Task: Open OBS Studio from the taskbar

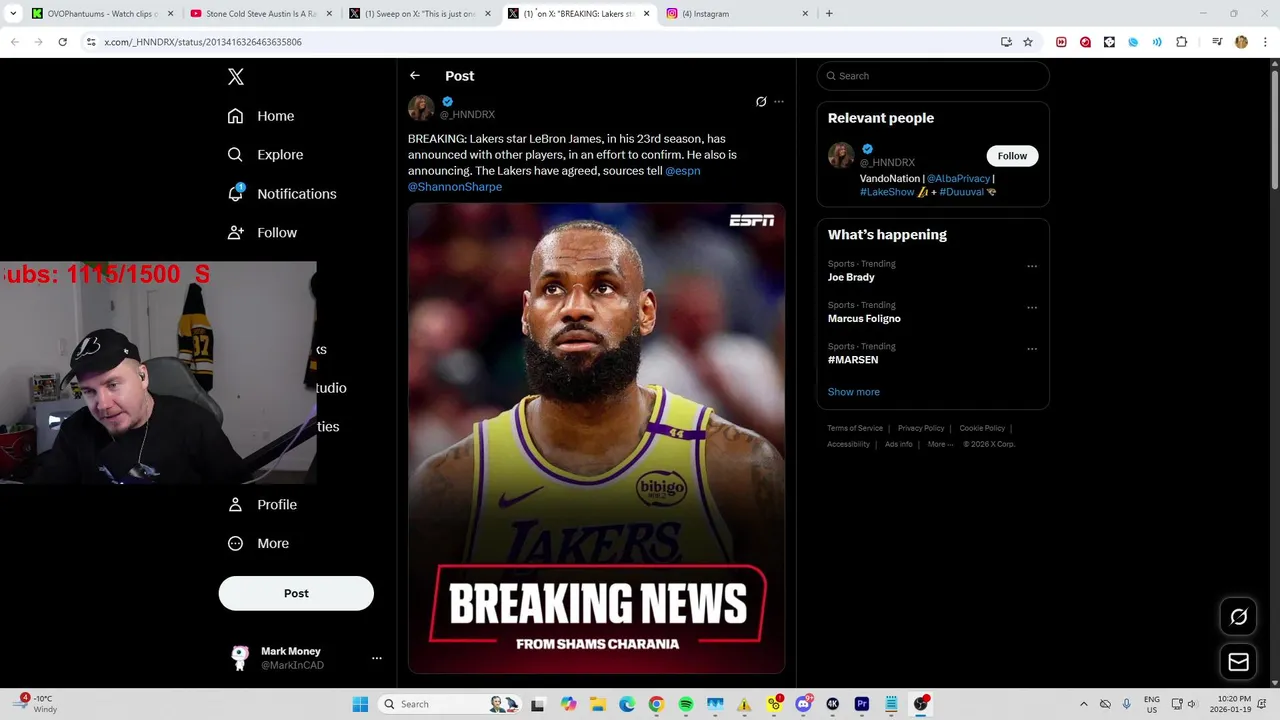Action: coord(921,704)
